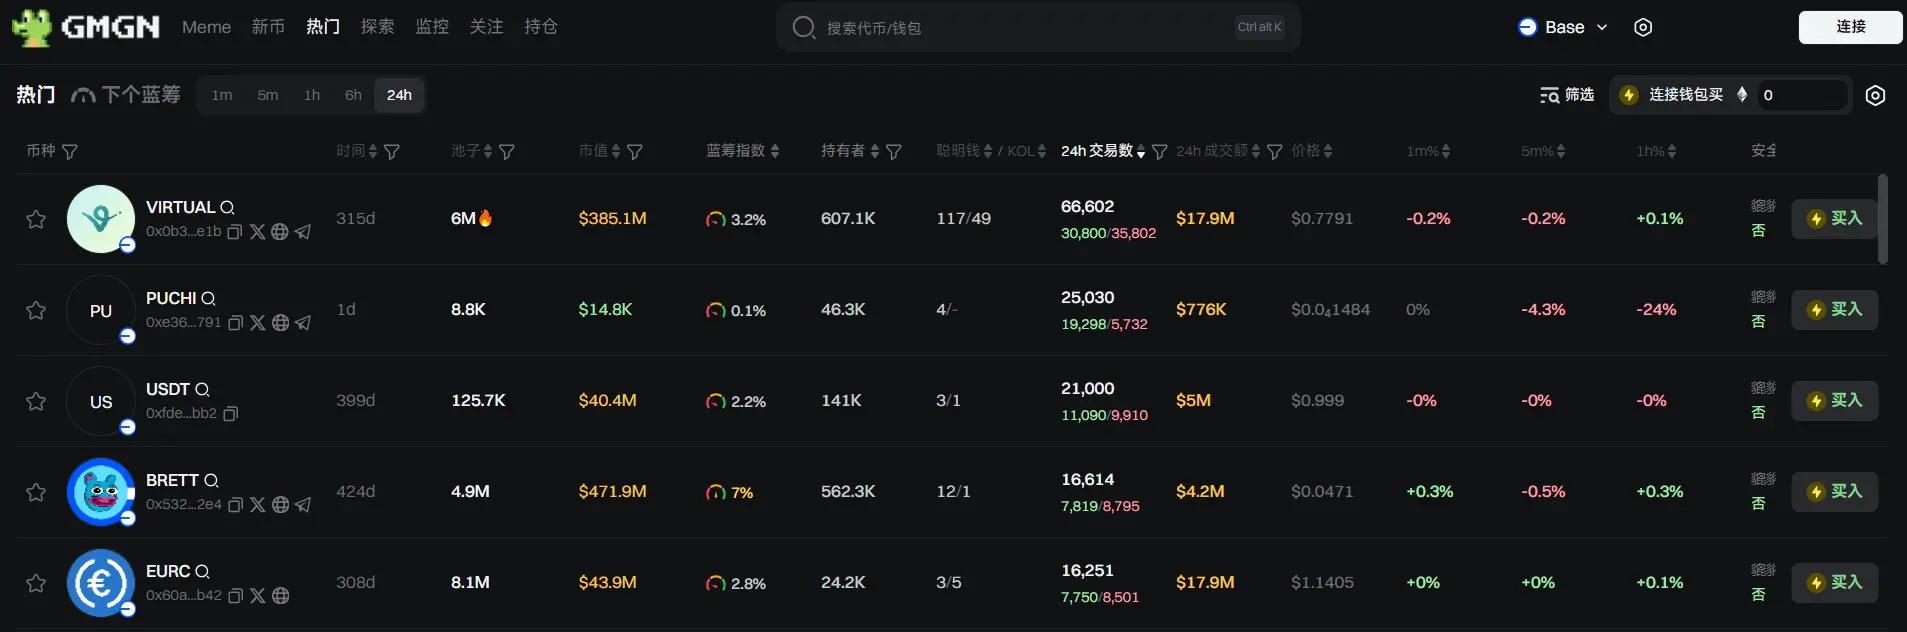Select the 6h timeframe tab
Viewport: 1907px width, 632px height.
click(353, 95)
